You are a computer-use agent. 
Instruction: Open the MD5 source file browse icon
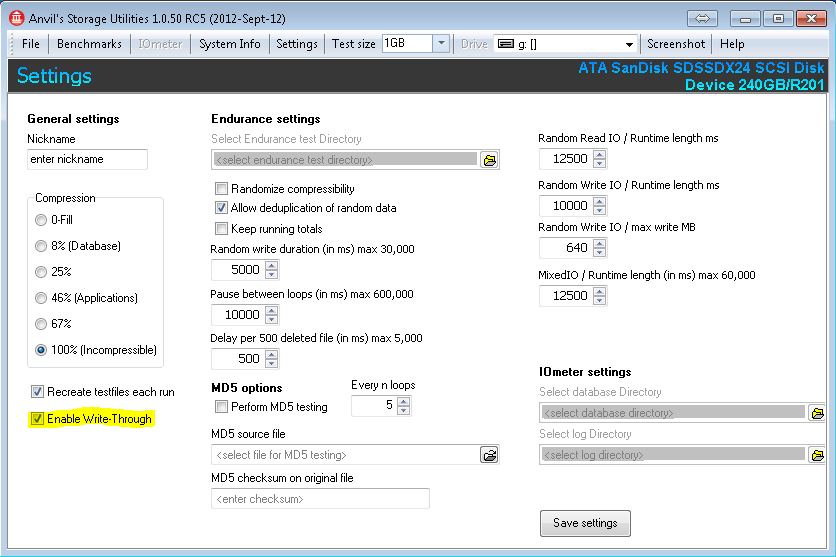click(489, 455)
